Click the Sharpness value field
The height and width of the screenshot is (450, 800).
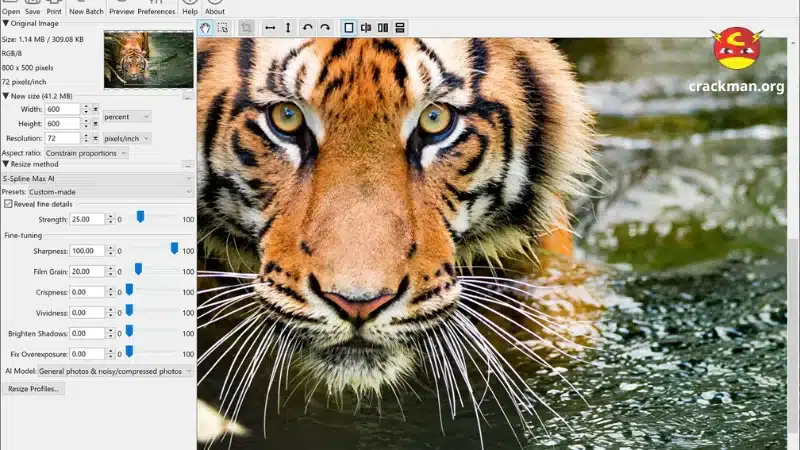(87, 251)
